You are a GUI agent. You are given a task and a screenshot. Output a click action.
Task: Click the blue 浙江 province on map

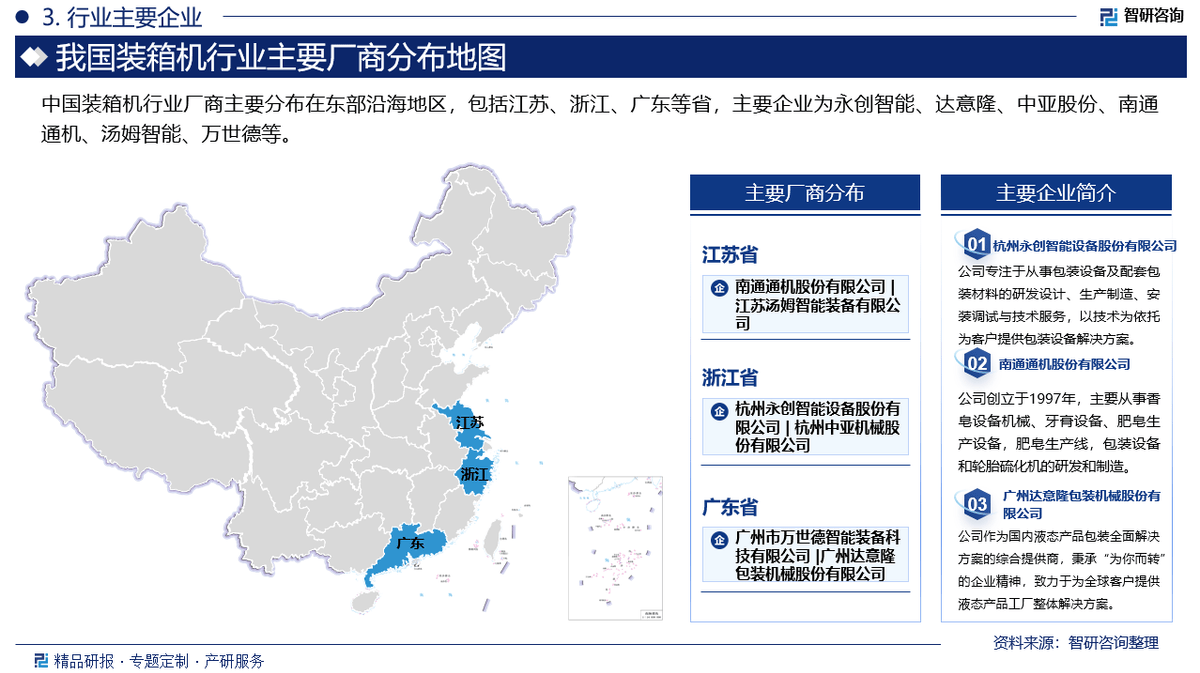[474, 474]
